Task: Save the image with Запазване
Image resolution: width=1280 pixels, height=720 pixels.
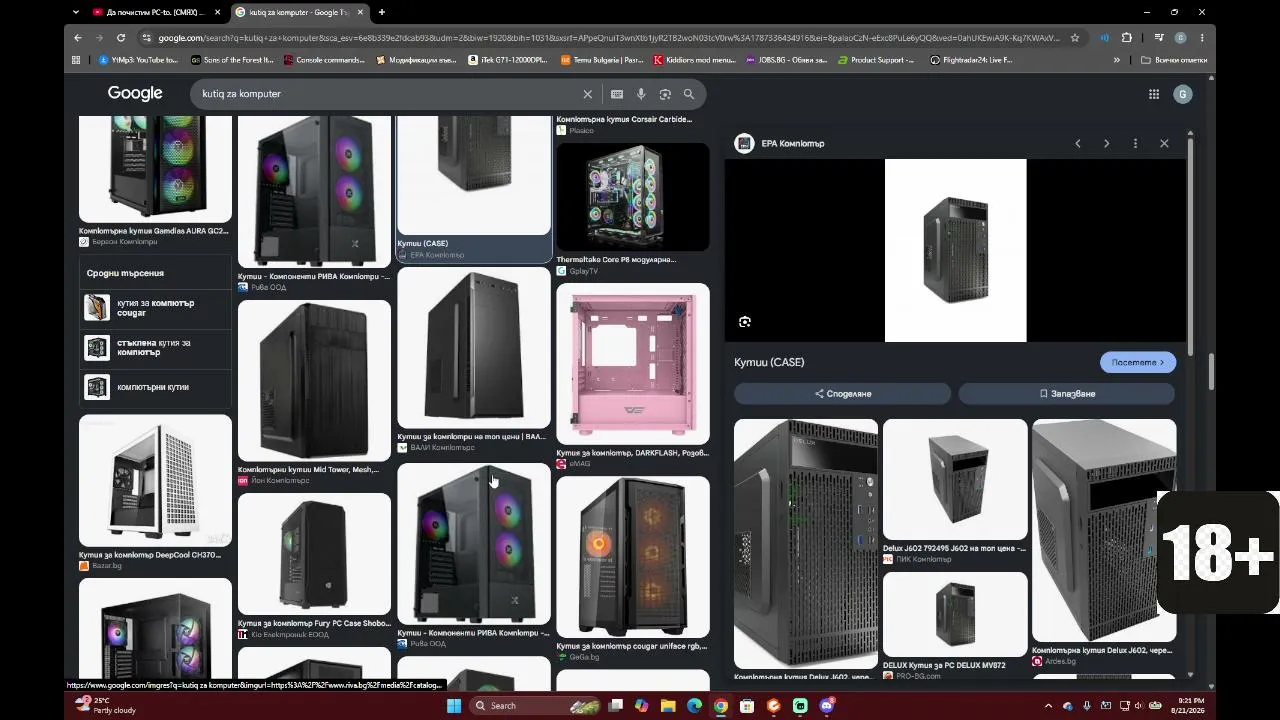Action: click(x=1067, y=394)
